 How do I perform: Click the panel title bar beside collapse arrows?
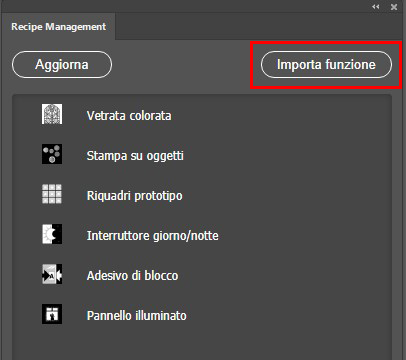(185, 7)
